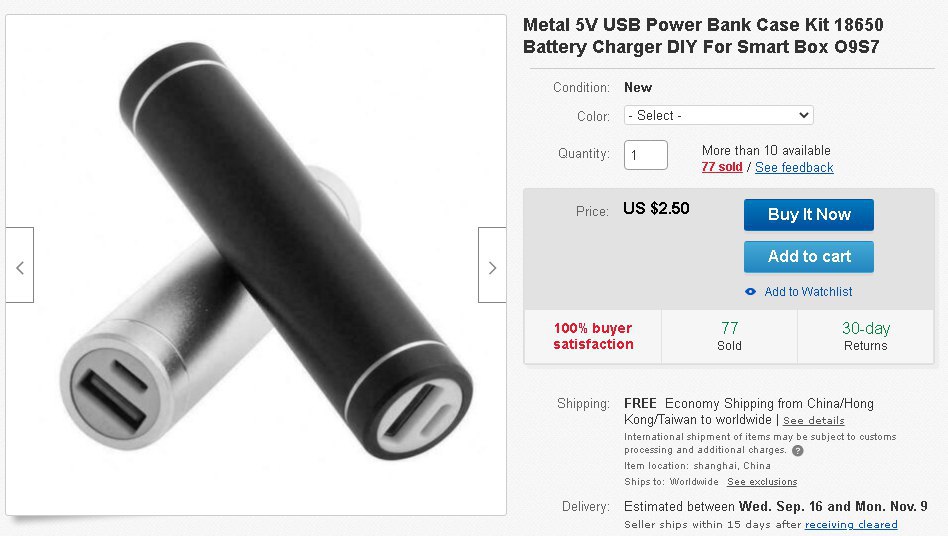Click the 77 Sold statistics cell
The width and height of the screenshot is (948, 536).
(x=729, y=337)
